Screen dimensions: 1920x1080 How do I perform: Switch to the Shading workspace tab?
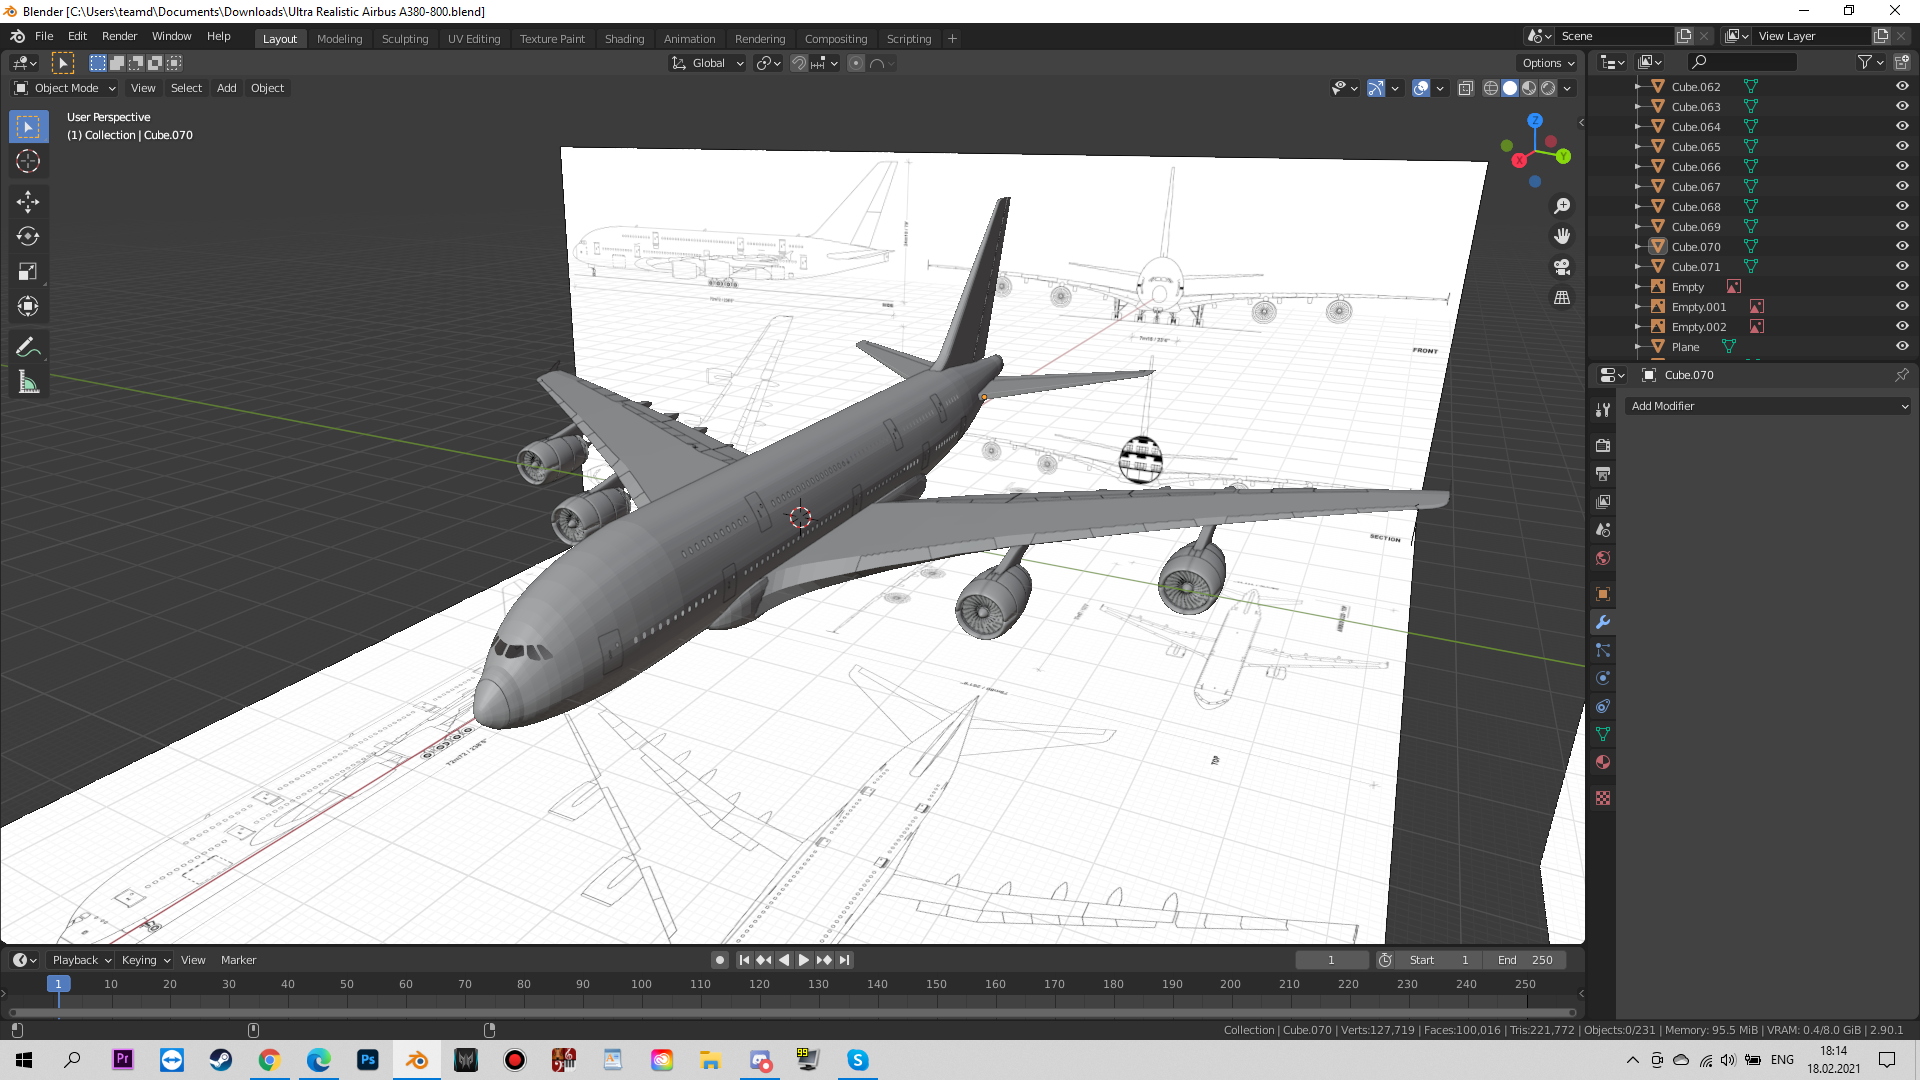[x=624, y=38]
